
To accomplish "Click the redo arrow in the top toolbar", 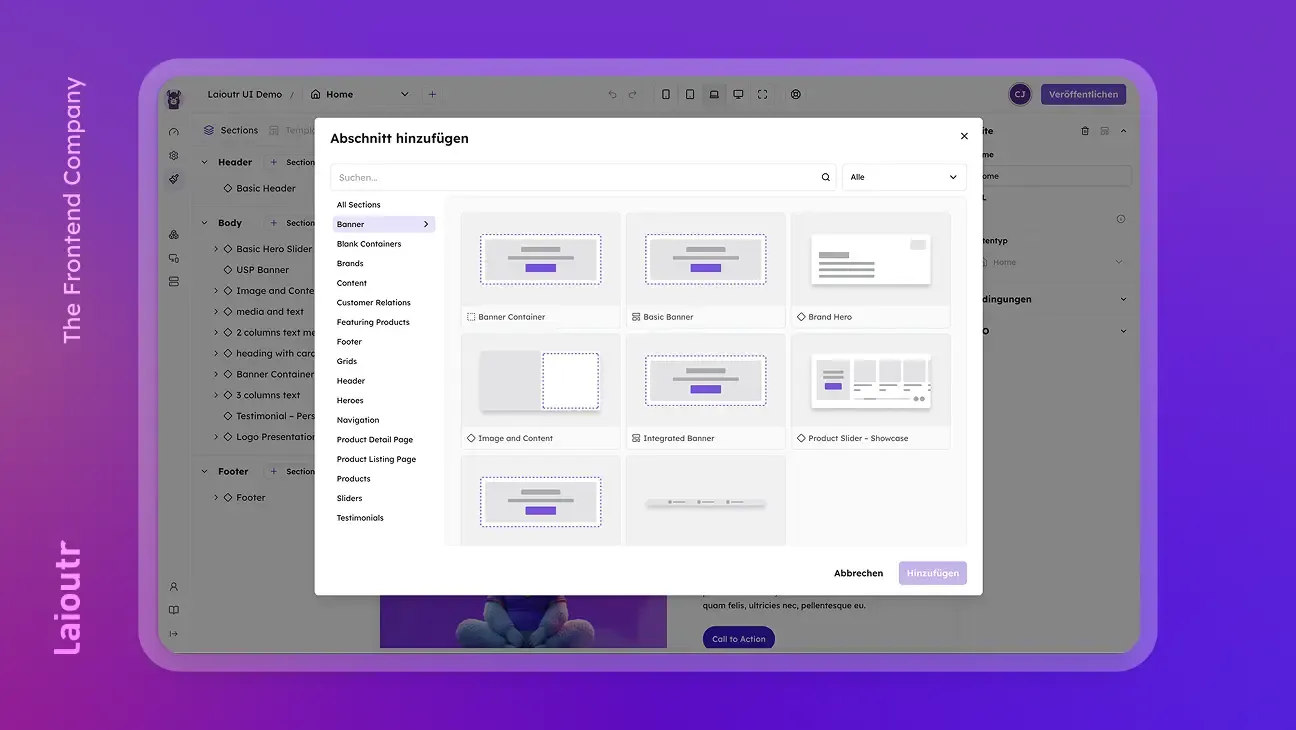I will (632, 94).
